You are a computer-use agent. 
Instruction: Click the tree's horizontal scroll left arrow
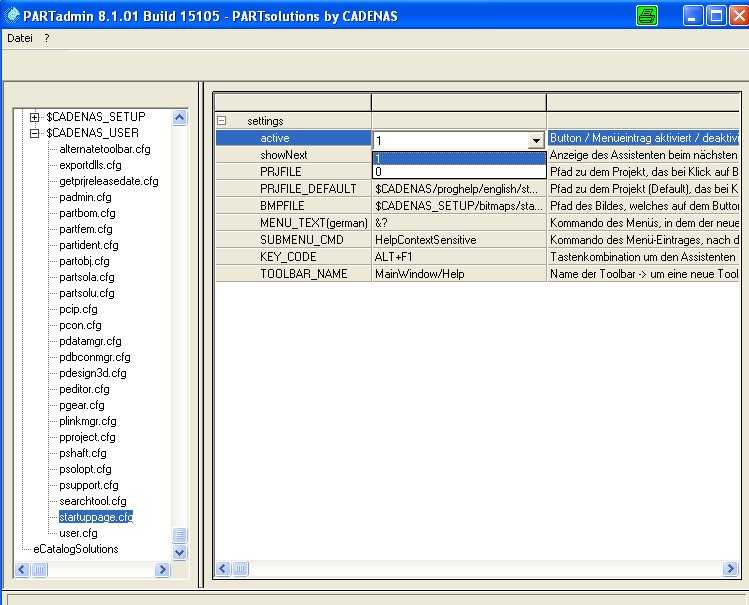coord(22,569)
